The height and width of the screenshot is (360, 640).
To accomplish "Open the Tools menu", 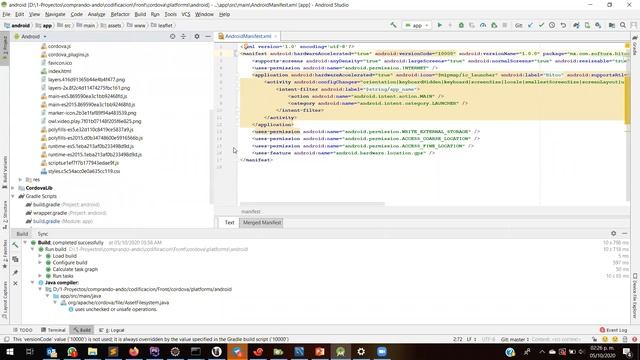I will point(171,14).
